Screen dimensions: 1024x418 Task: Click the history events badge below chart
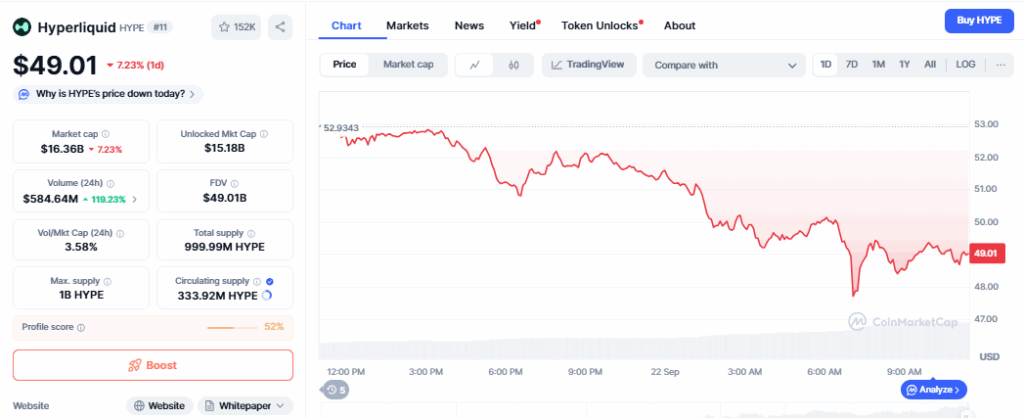(x=336, y=389)
